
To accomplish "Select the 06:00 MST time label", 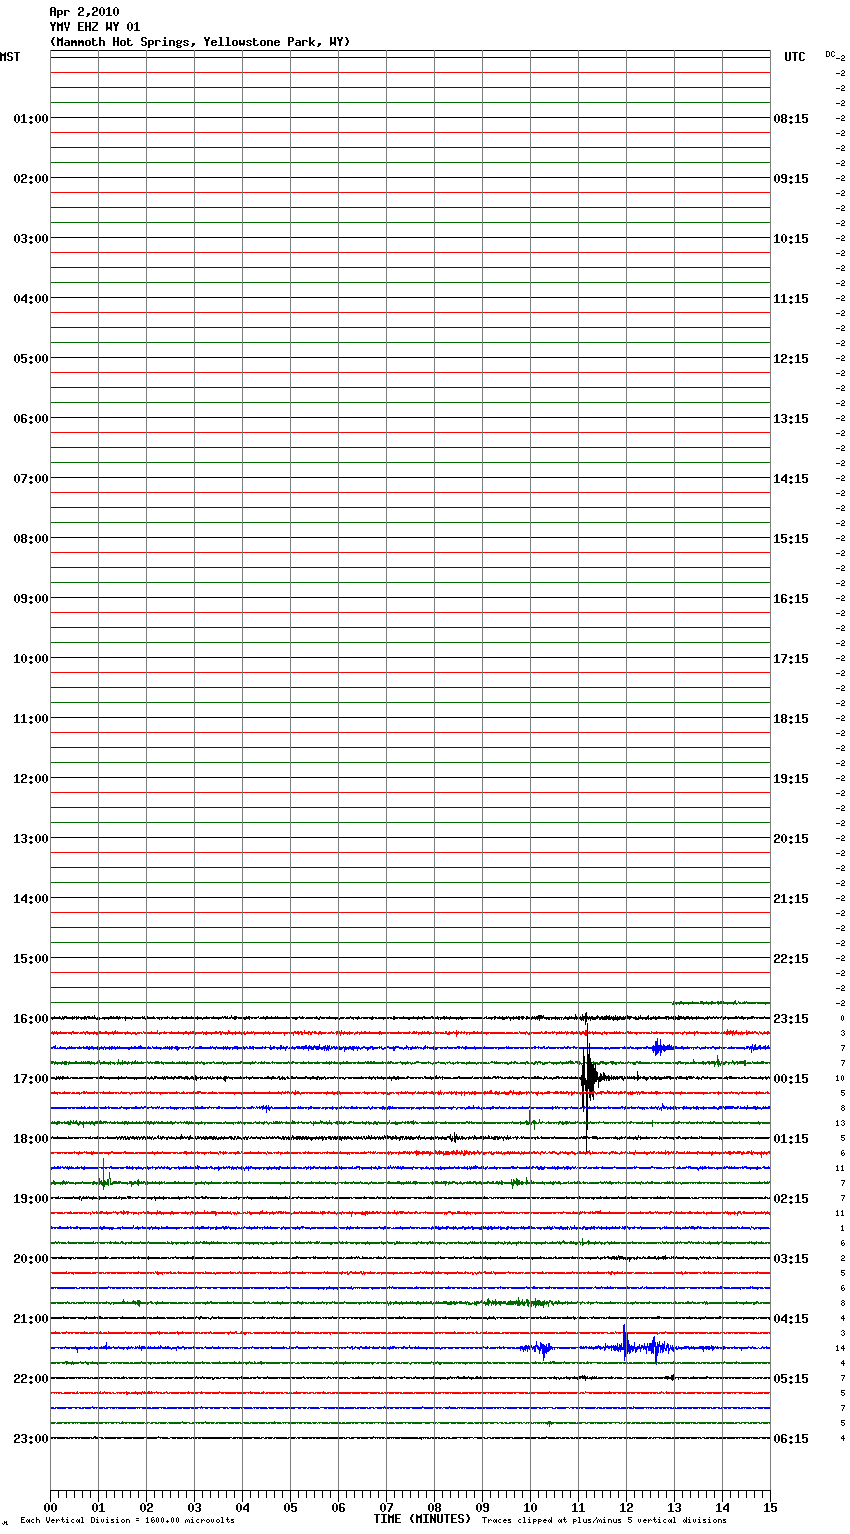I will [x=31, y=419].
